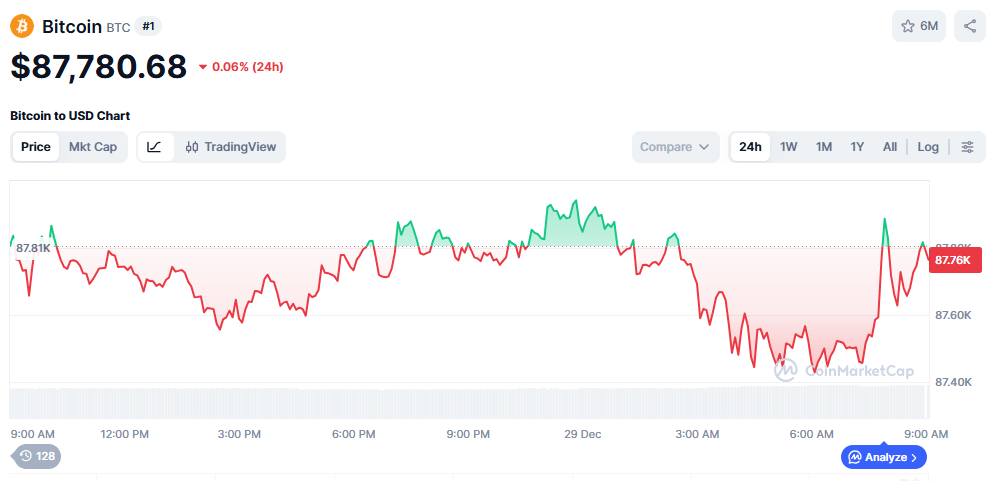This screenshot has width=996, height=481.
Task: Click the volume range bar below chart
Action: click(468, 402)
